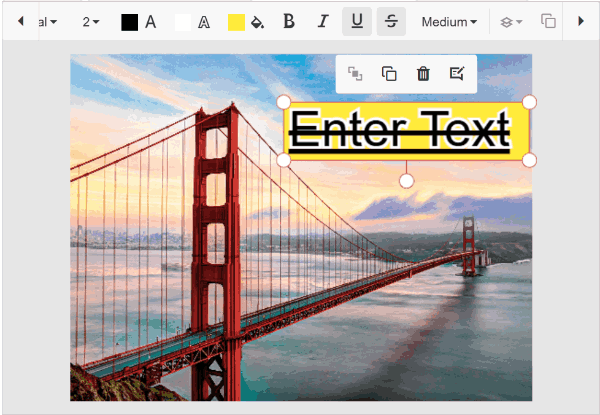Click the Enter Text box on canvas

click(406, 130)
